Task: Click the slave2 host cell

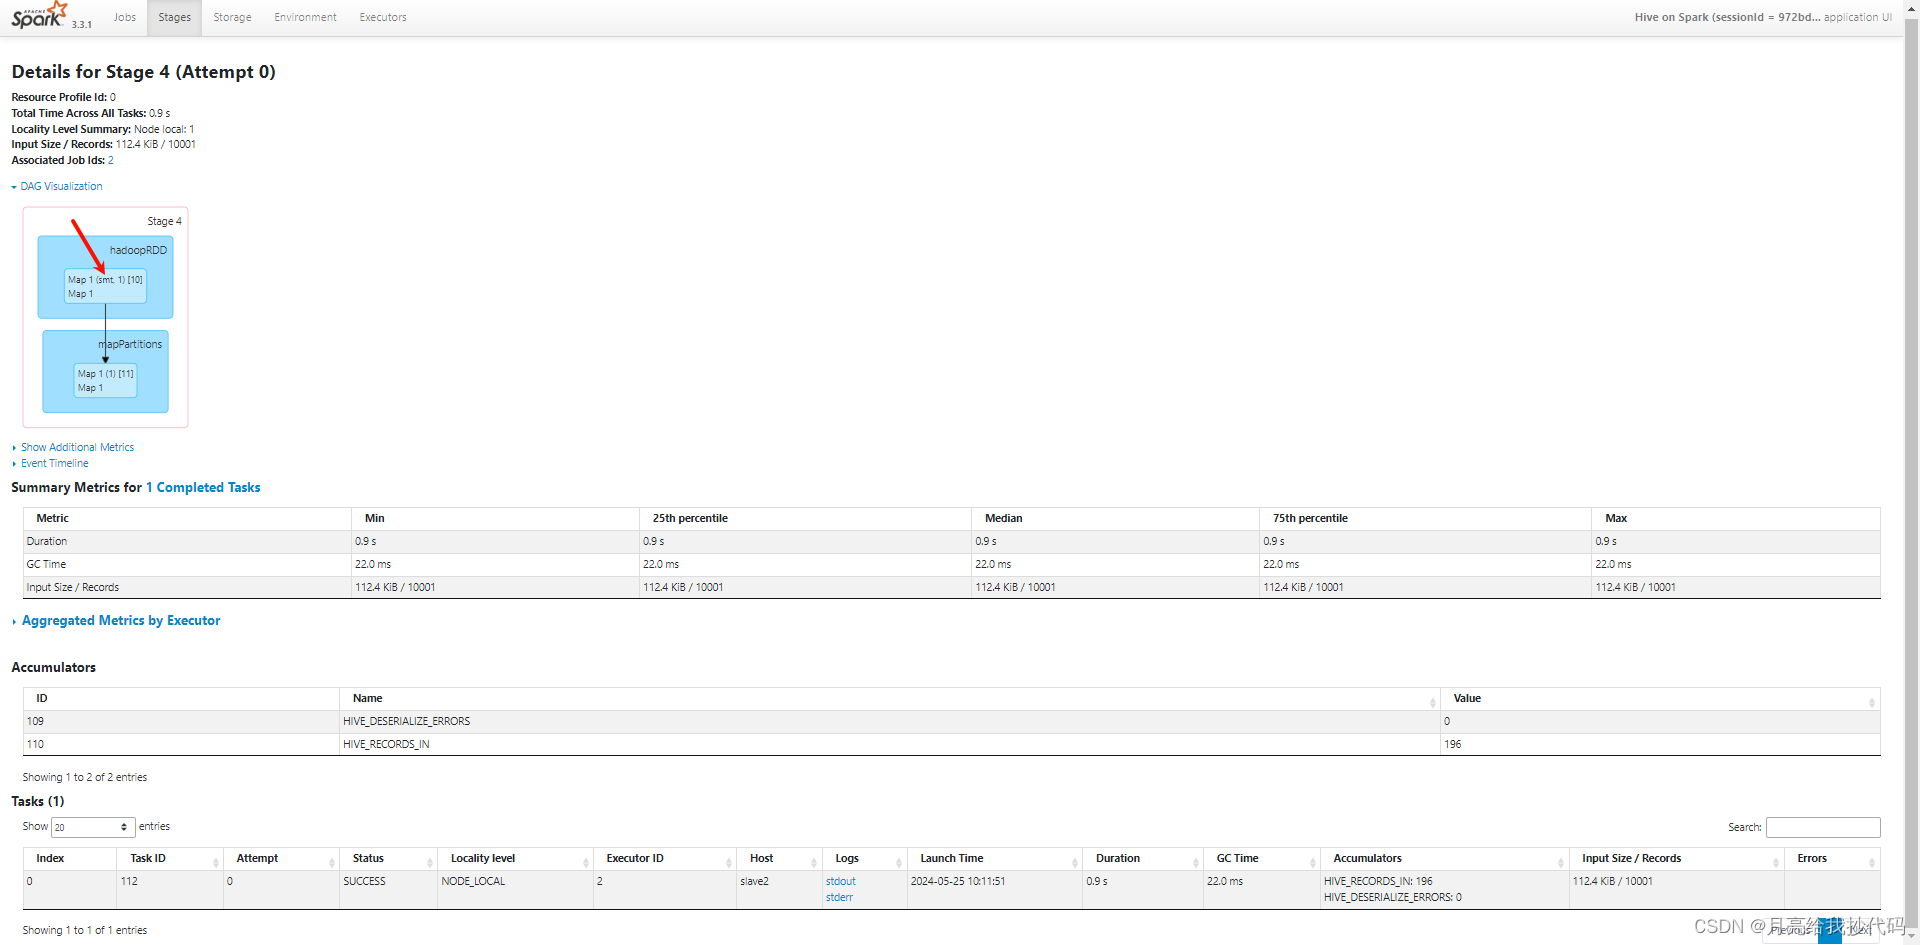Action: click(779, 889)
